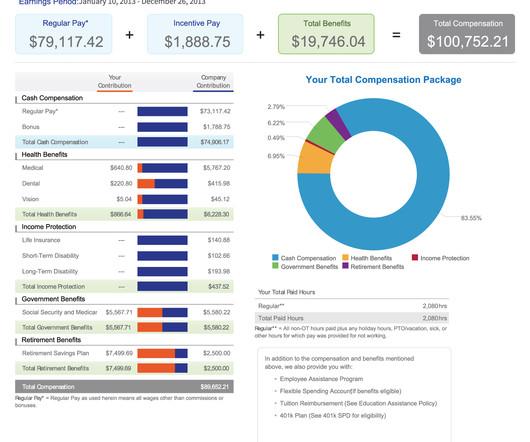Click the Total Paid Hours row
This screenshot has width=530, height=442.
coord(352,318)
